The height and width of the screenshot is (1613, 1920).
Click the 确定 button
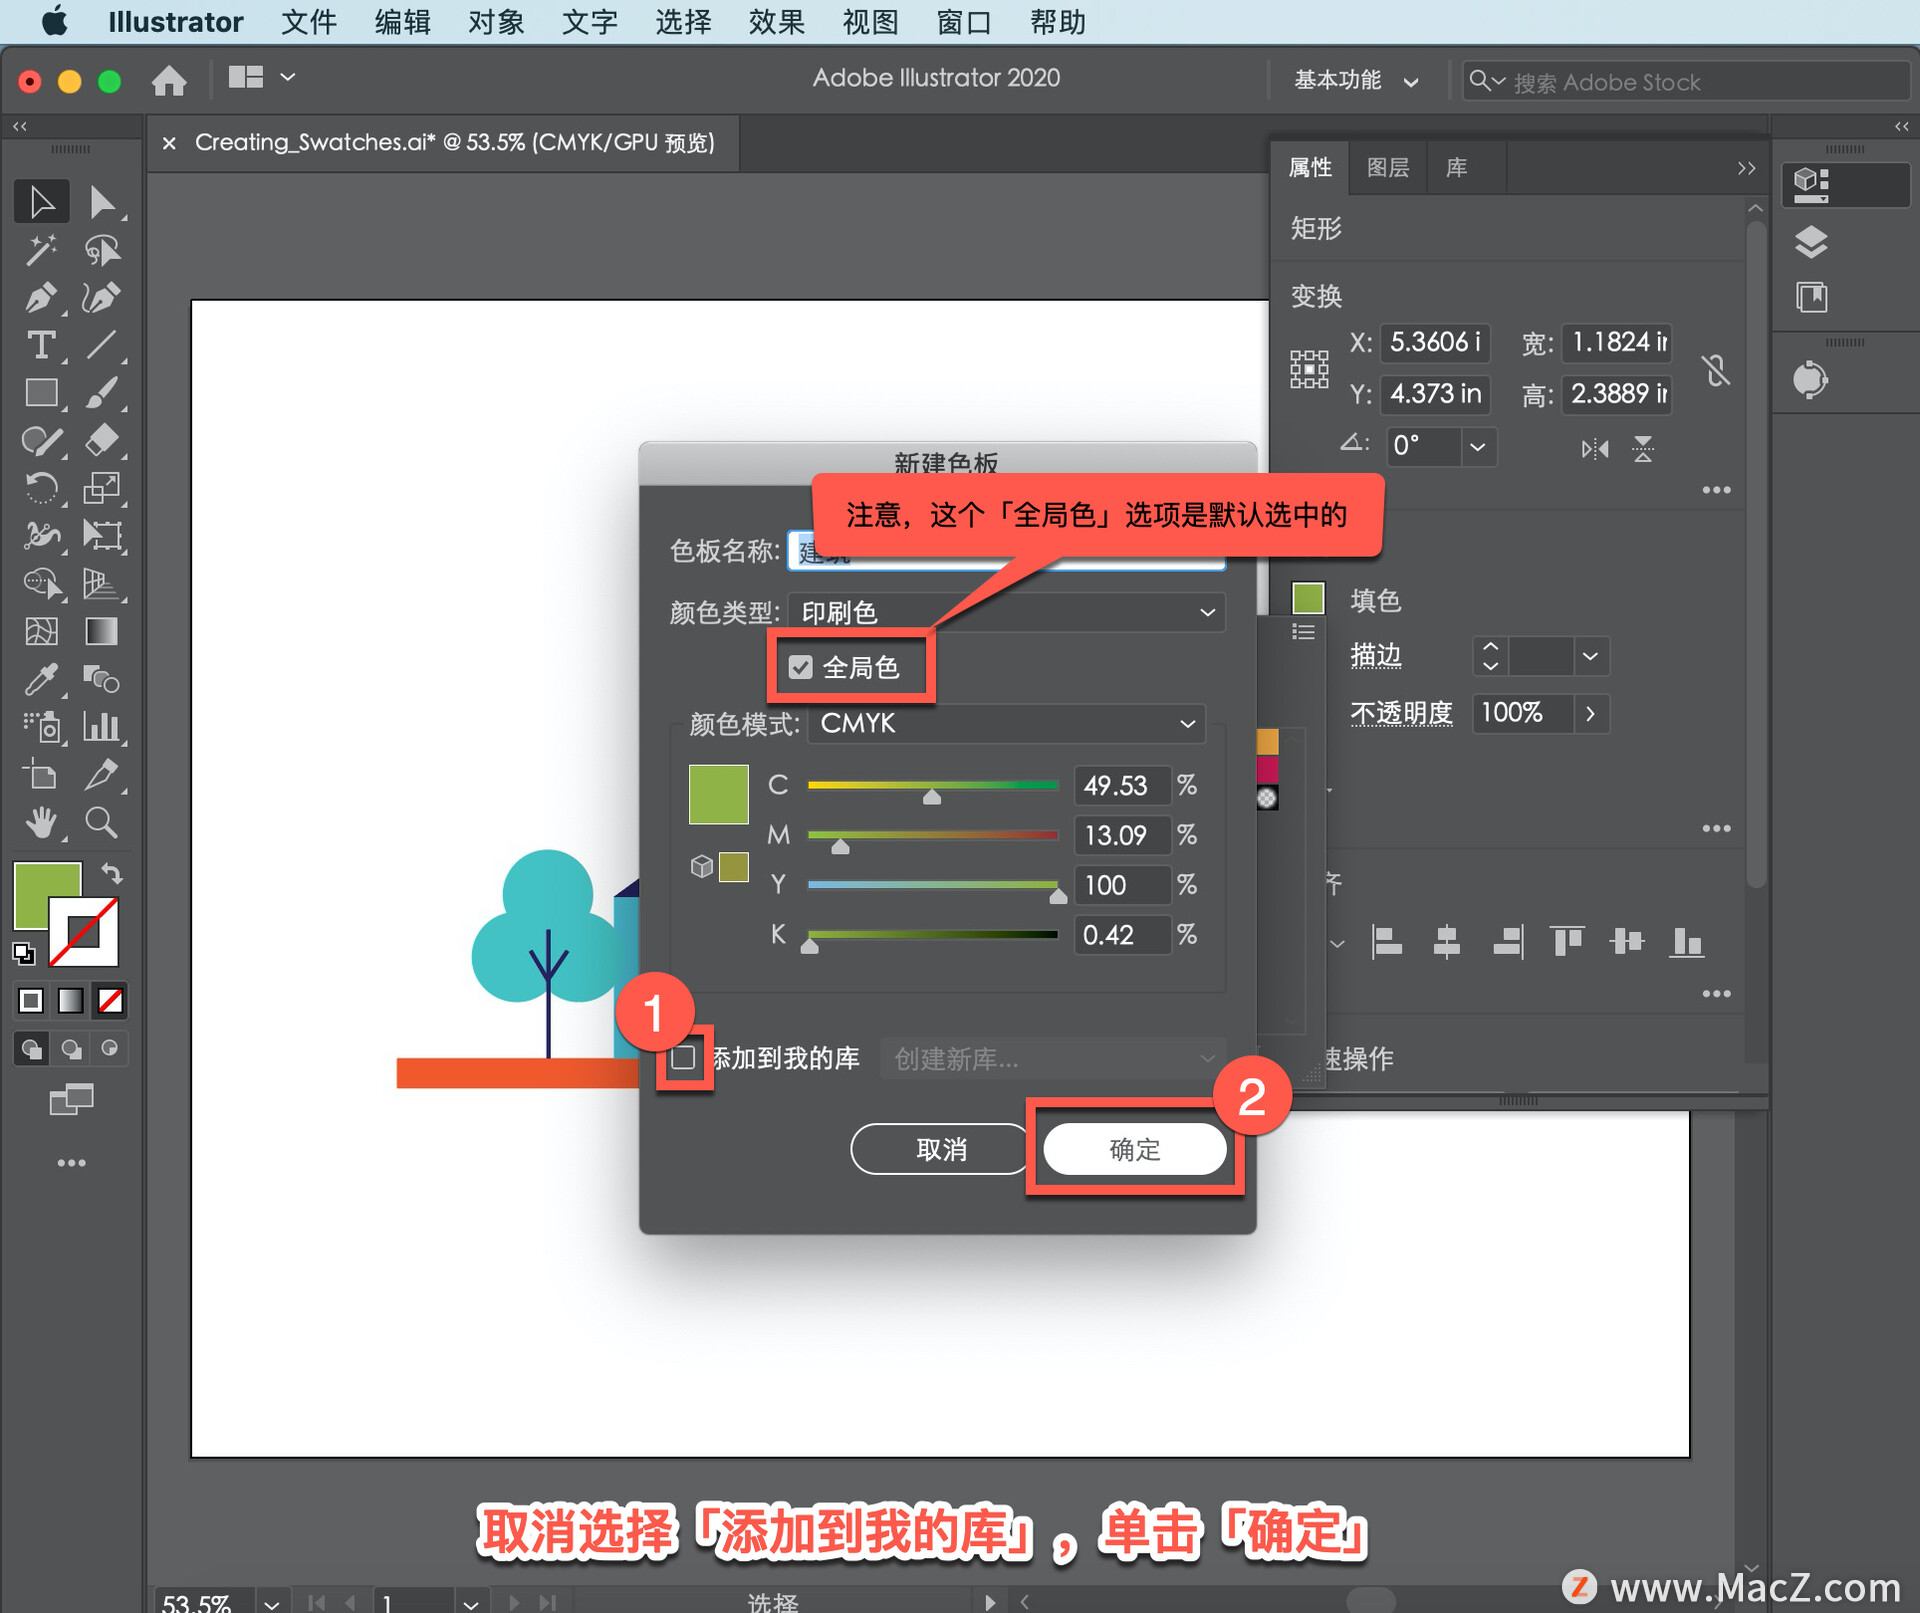pyautogui.click(x=1134, y=1149)
